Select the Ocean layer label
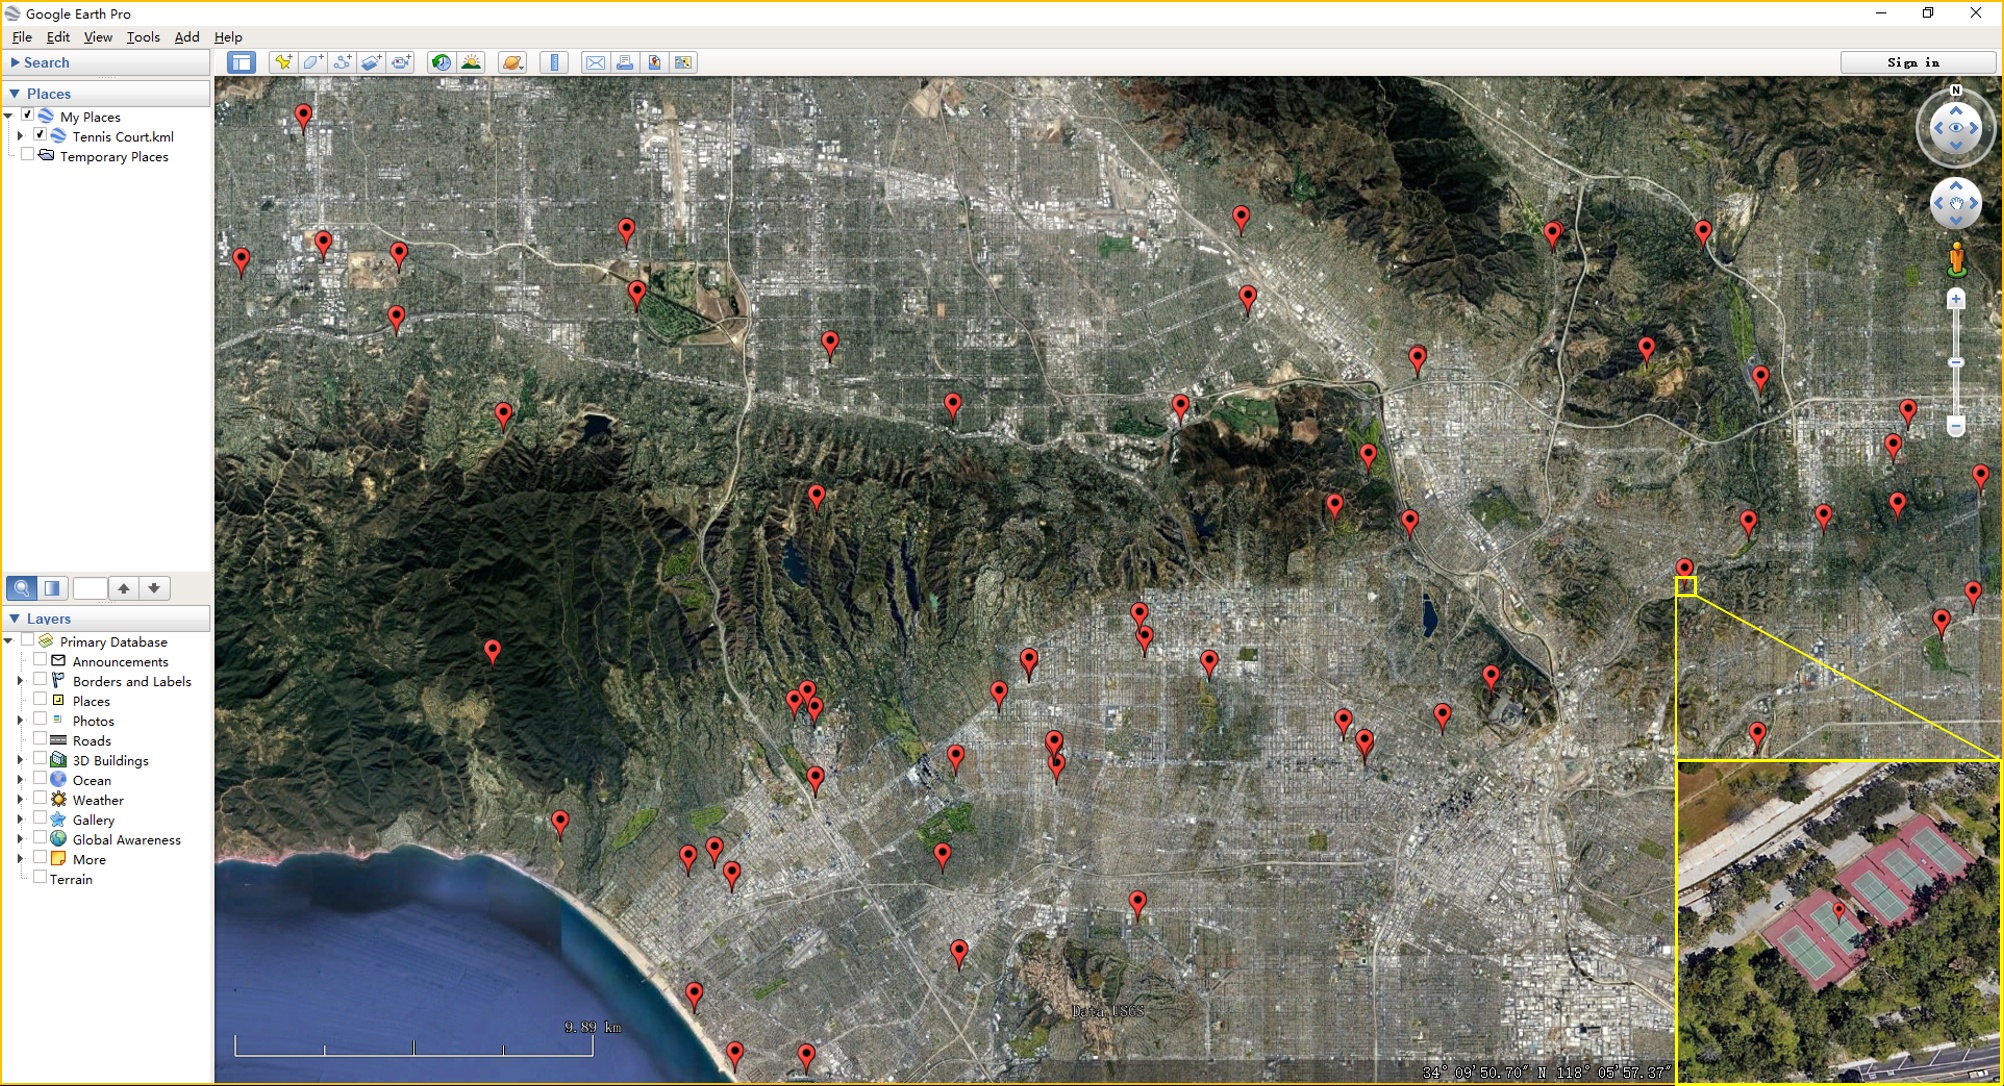2004x1086 pixels. point(92,780)
